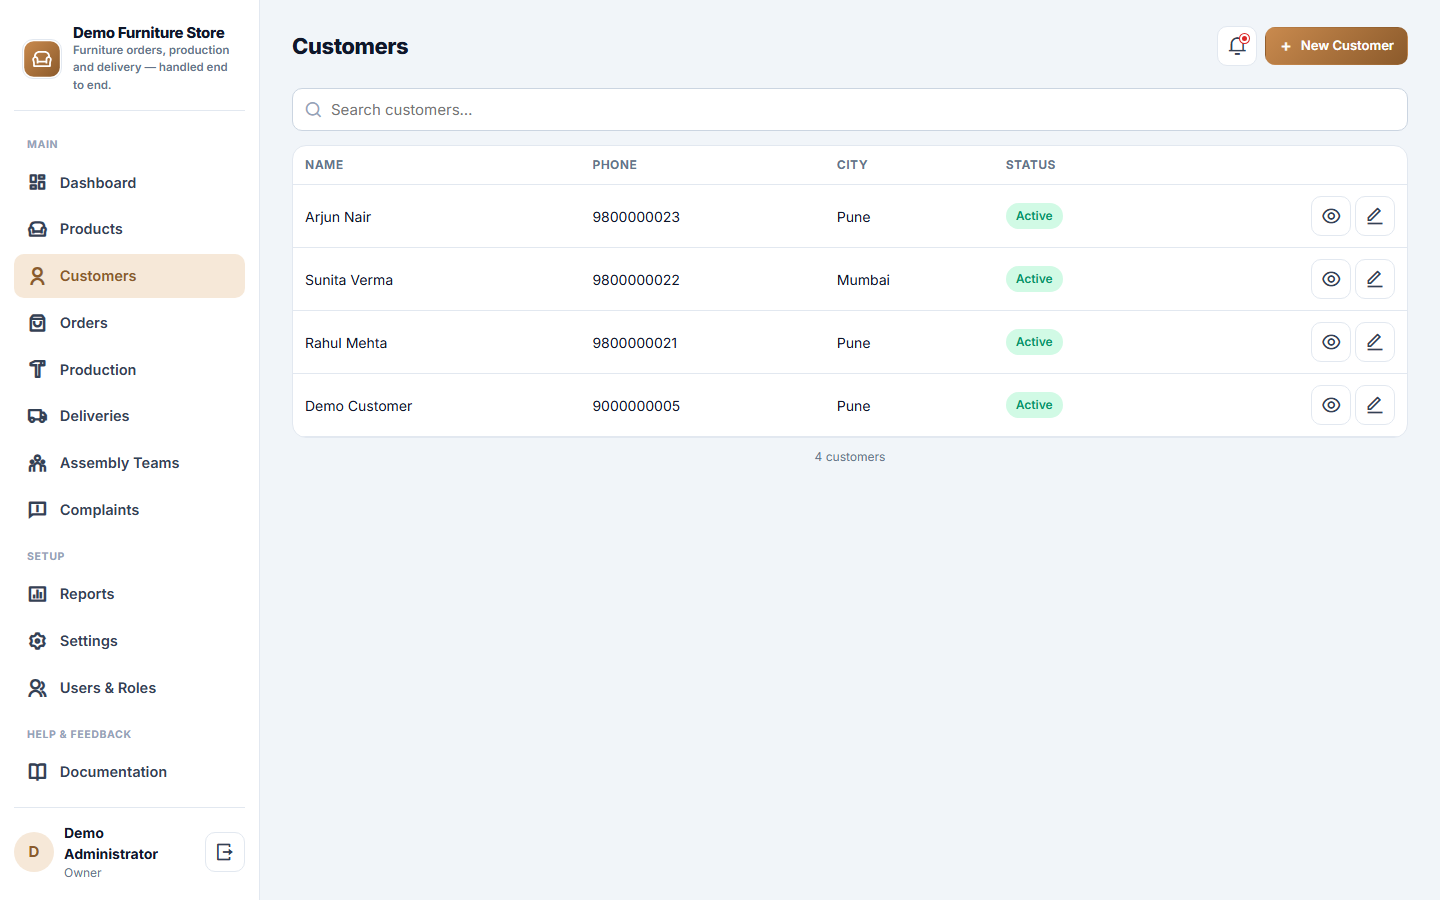Edit Demo Customer's record
Screen dimensions: 1440x900
tap(1375, 405)
